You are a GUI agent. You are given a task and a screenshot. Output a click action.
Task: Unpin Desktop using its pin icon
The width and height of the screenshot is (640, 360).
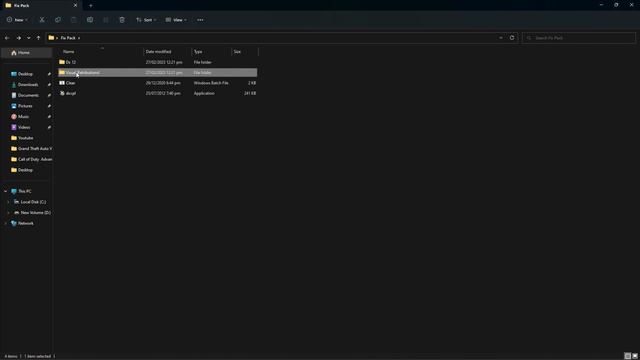(x=49, y=74)
